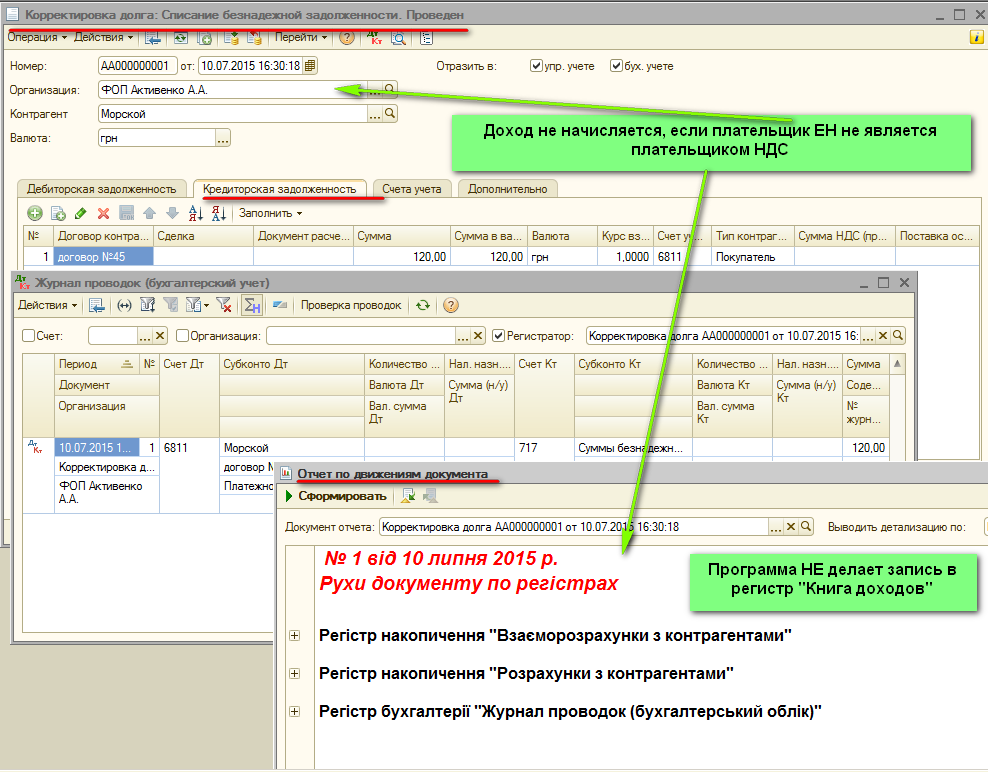Click Проверка проводок button
This screenshot has width=988, height=772.
tap(351, 305)
